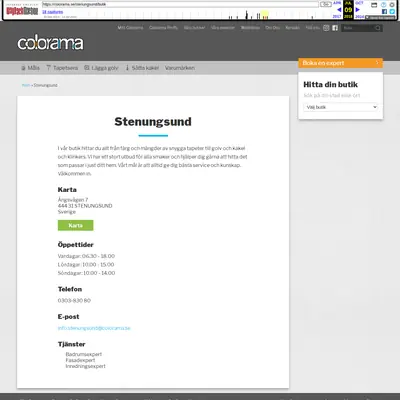Click the Colorama logo

[50, 43]
